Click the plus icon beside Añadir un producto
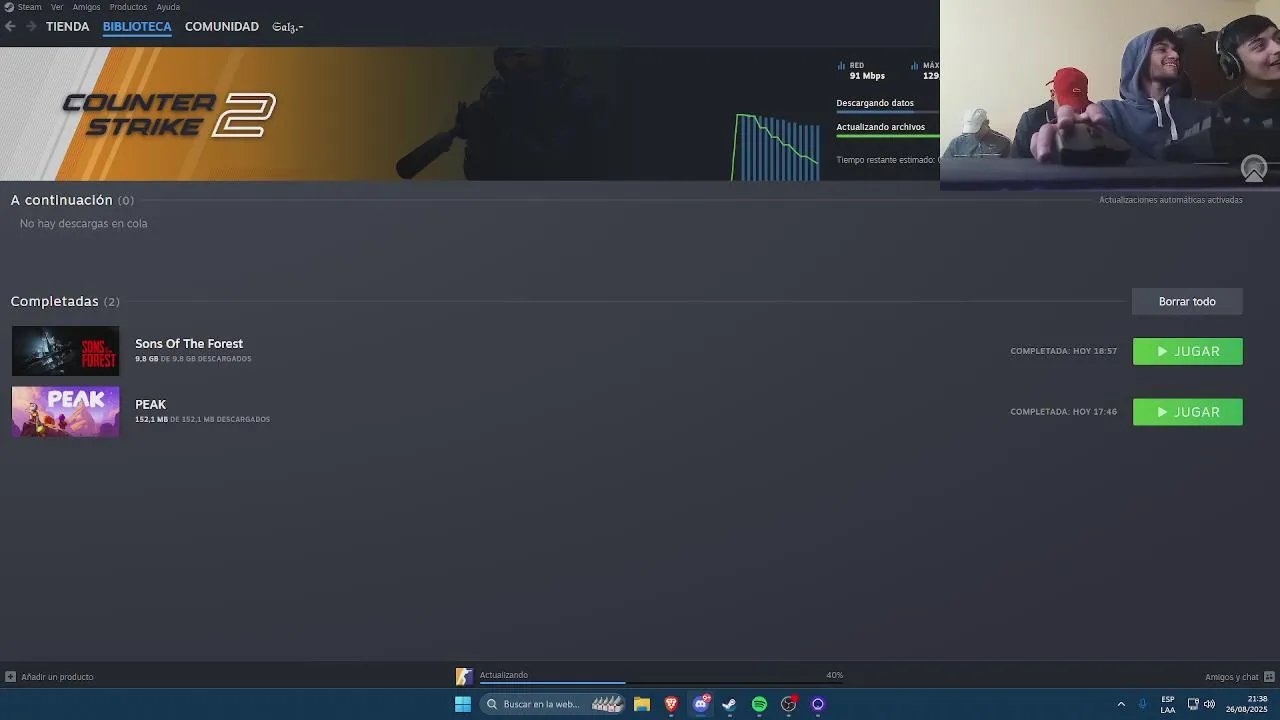This screenshot has height=720, width=1280. 10,676
